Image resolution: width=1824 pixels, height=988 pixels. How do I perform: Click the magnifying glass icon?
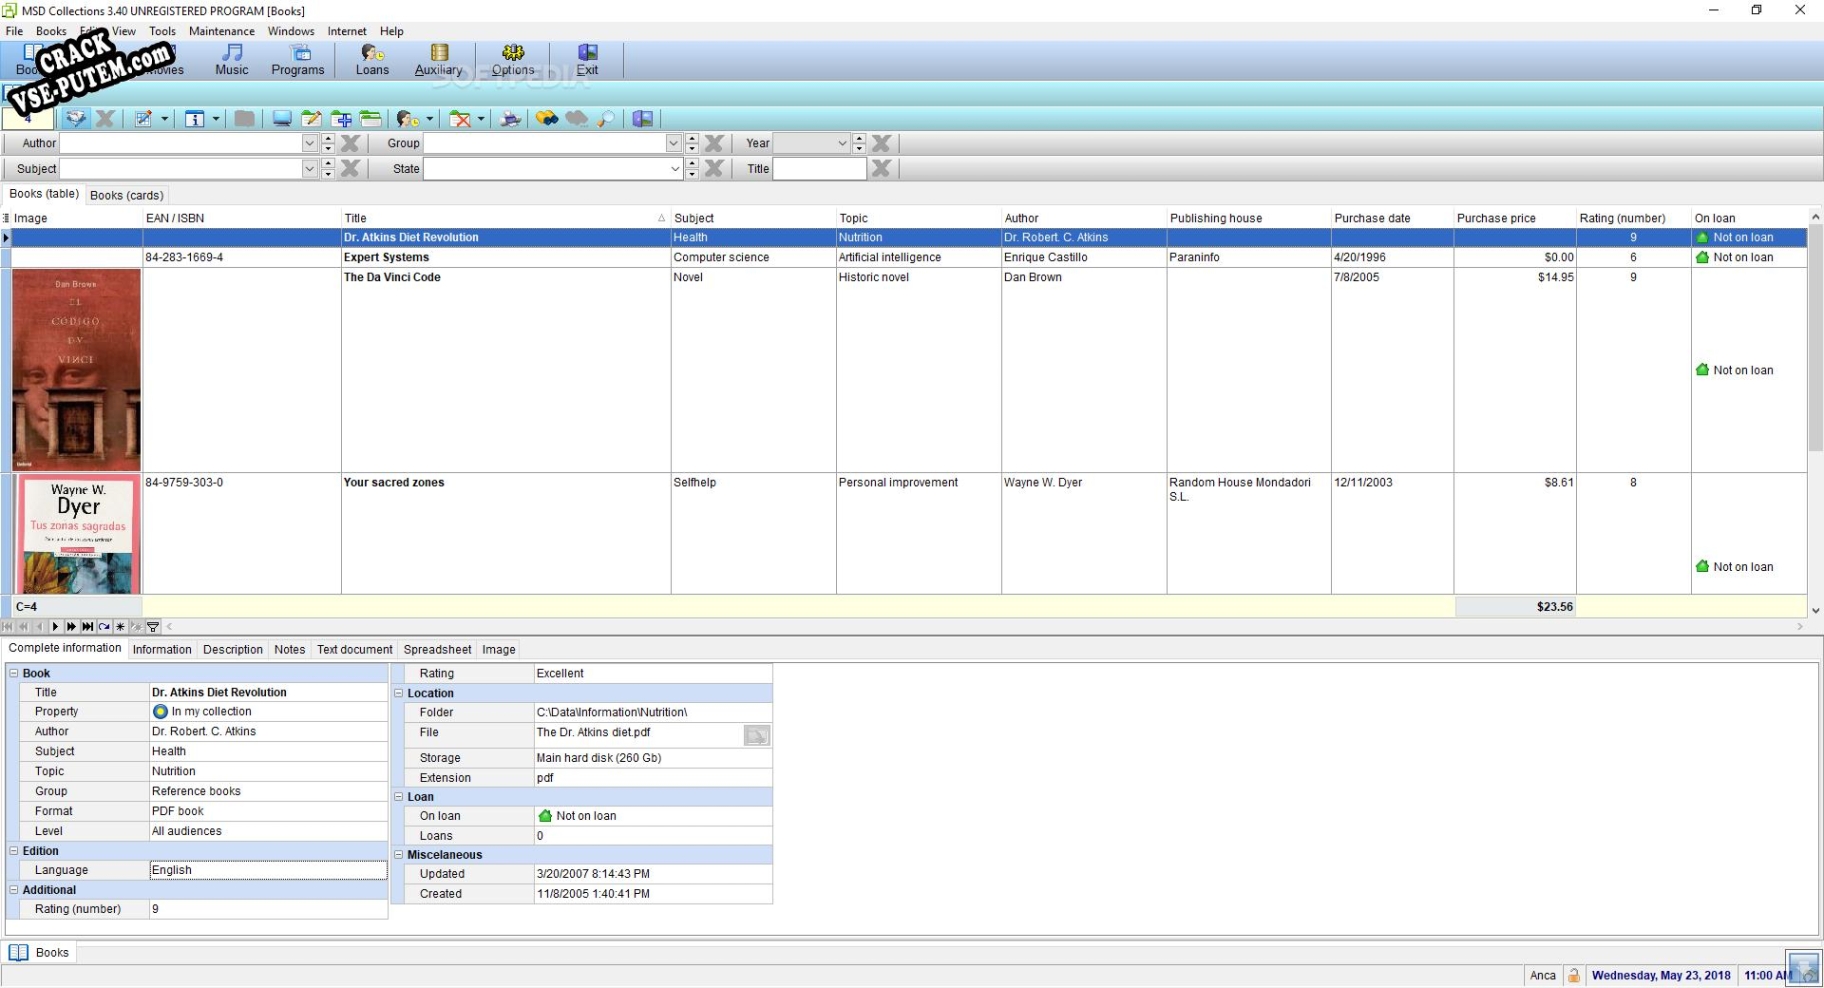pos(607,119)
